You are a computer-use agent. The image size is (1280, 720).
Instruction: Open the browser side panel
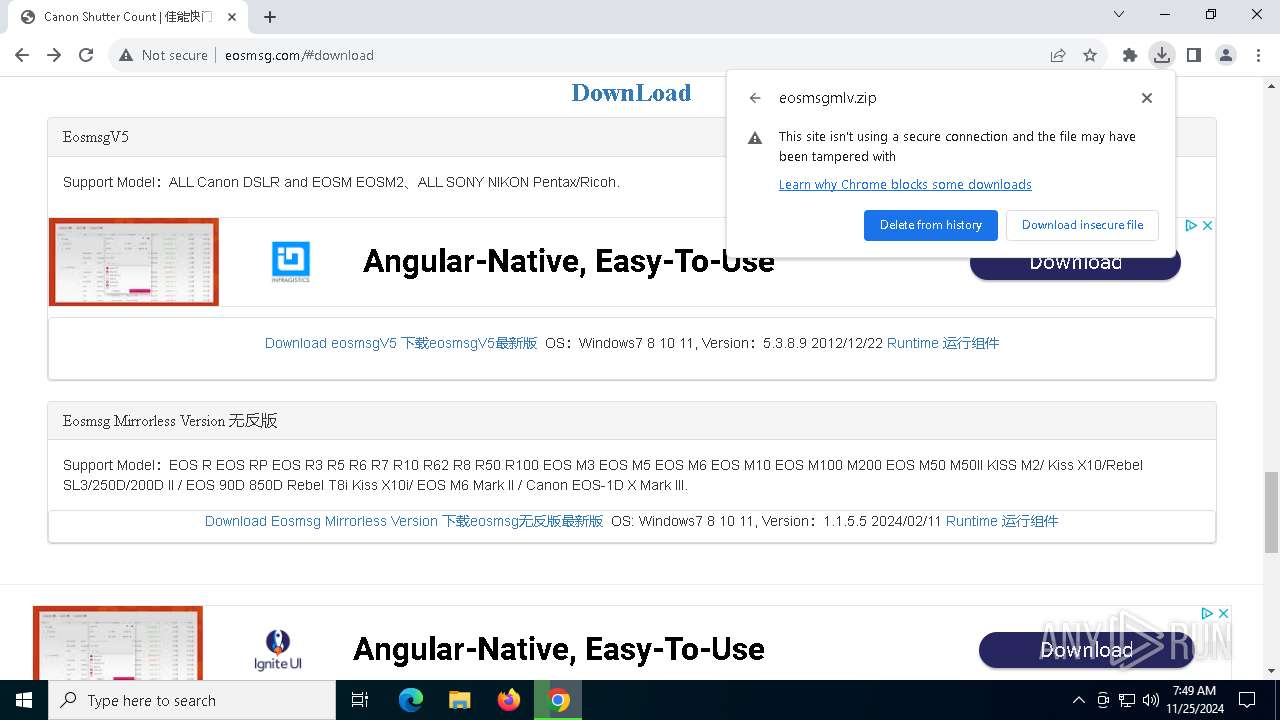1194,55
